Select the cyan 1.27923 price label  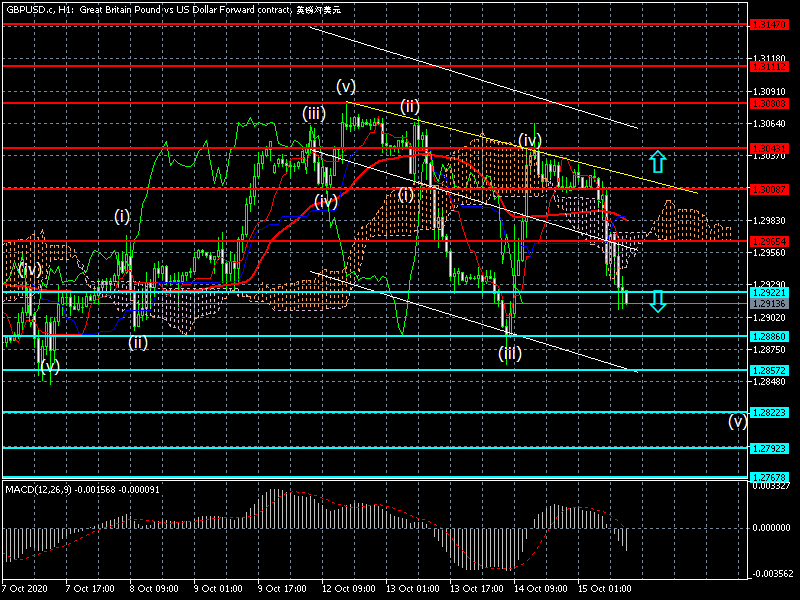pos(769,448)
